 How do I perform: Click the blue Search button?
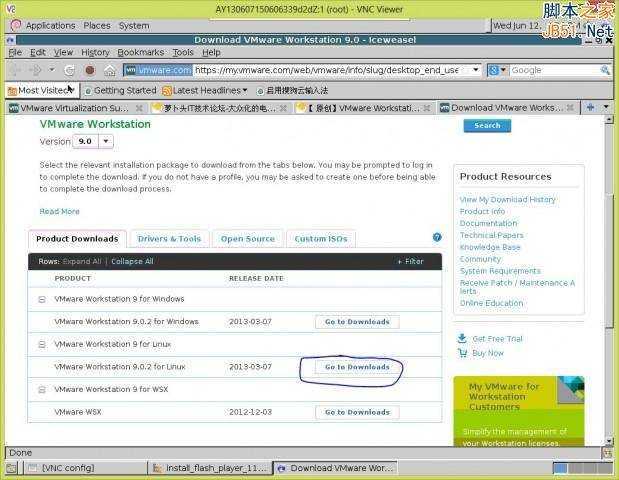(487, 126)
